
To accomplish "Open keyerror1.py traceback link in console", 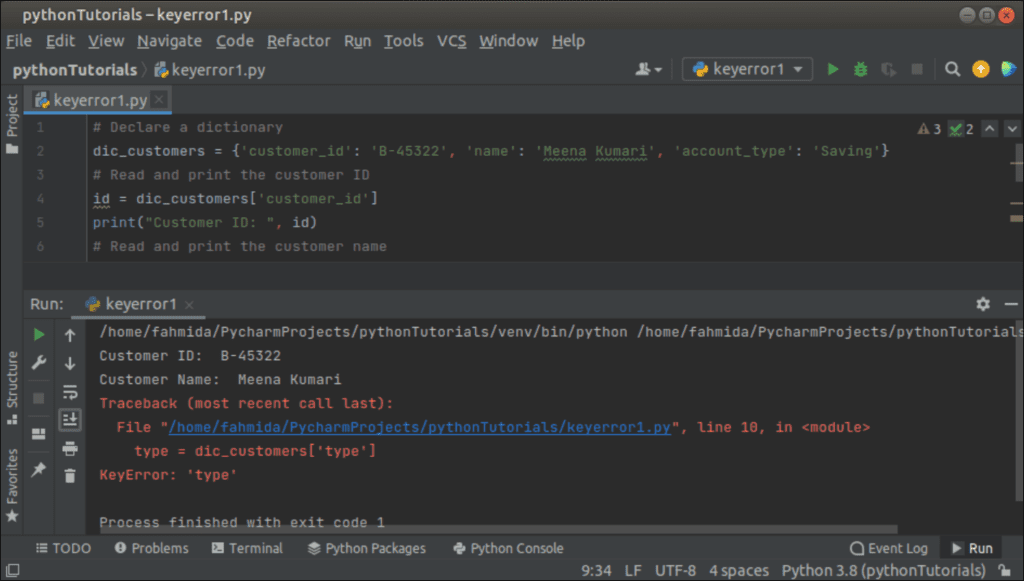I will 420,427.
